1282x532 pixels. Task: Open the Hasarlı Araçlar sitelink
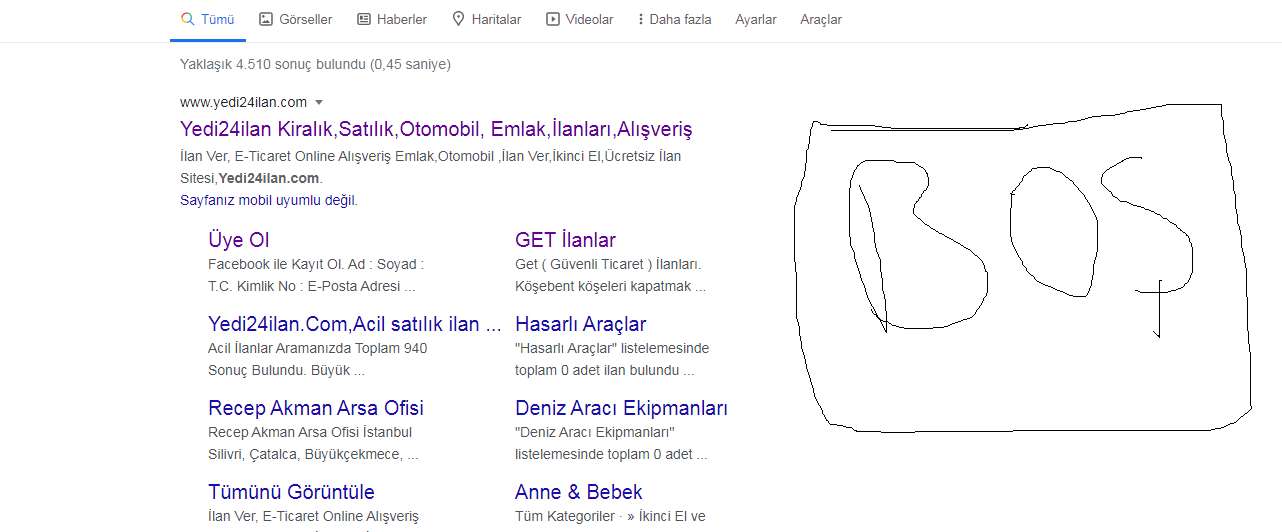pyautogui.click(x=581, y=324)
